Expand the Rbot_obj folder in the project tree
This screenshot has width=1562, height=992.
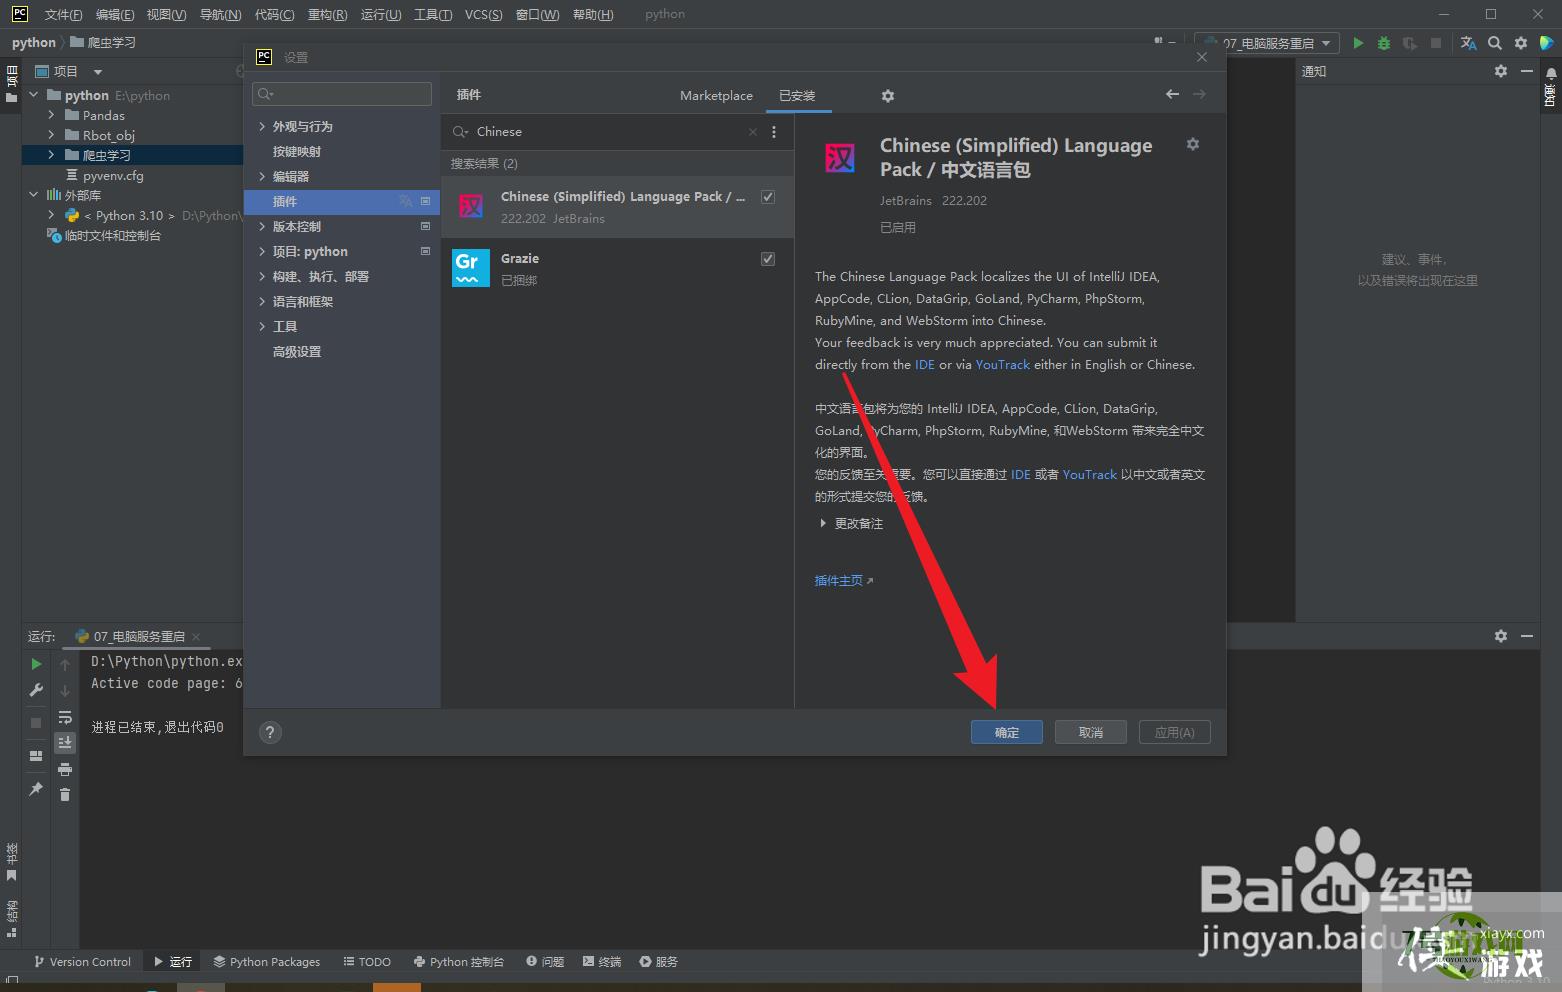[51, 135]
